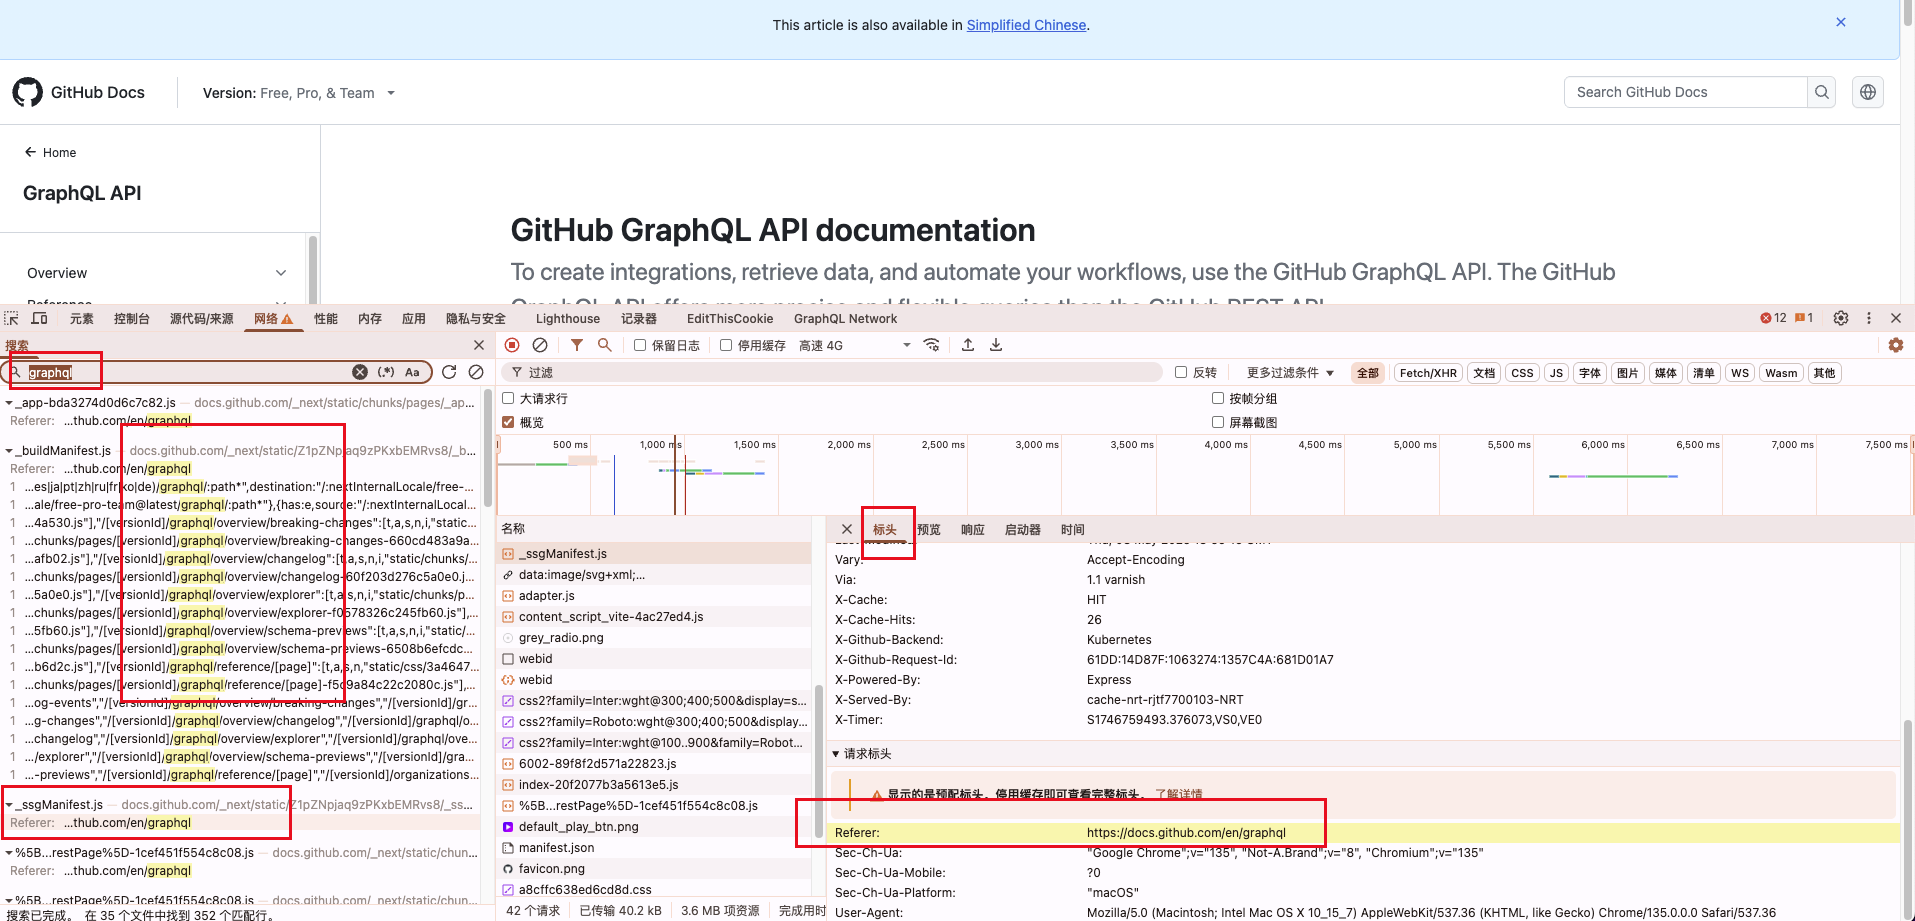Select the manifest.json request row
The width and height of the screenshot is (1915, 921).
click(x=654, y=847)
